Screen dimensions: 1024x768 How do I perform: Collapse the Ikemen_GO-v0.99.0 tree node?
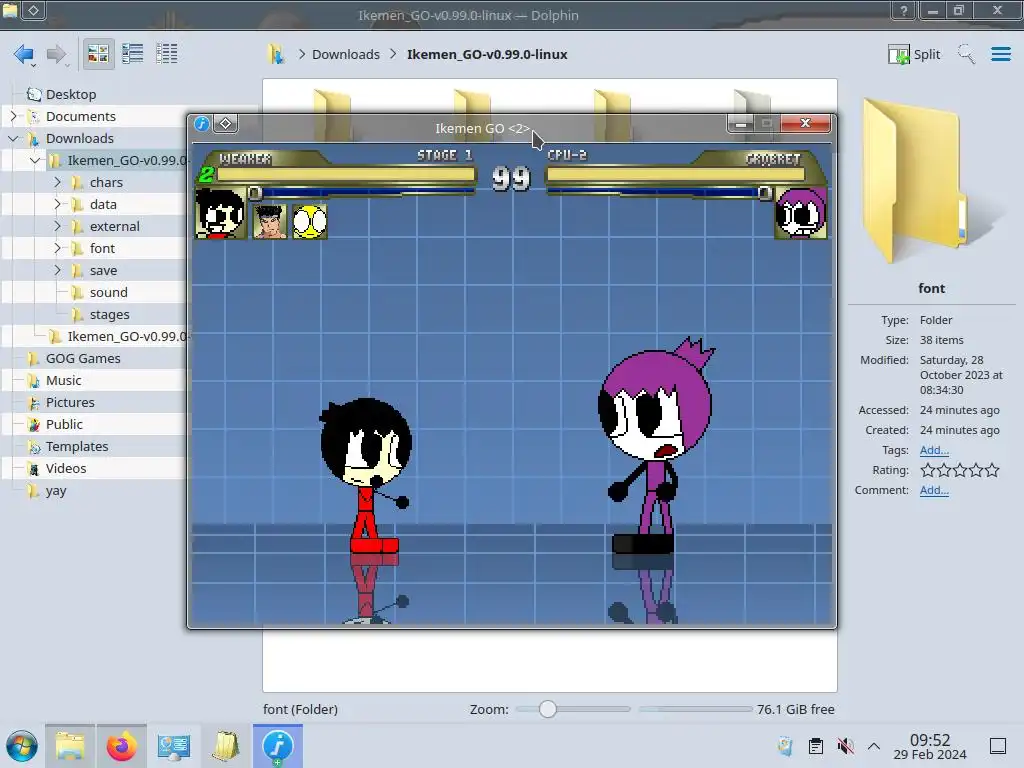coord(35,160)
